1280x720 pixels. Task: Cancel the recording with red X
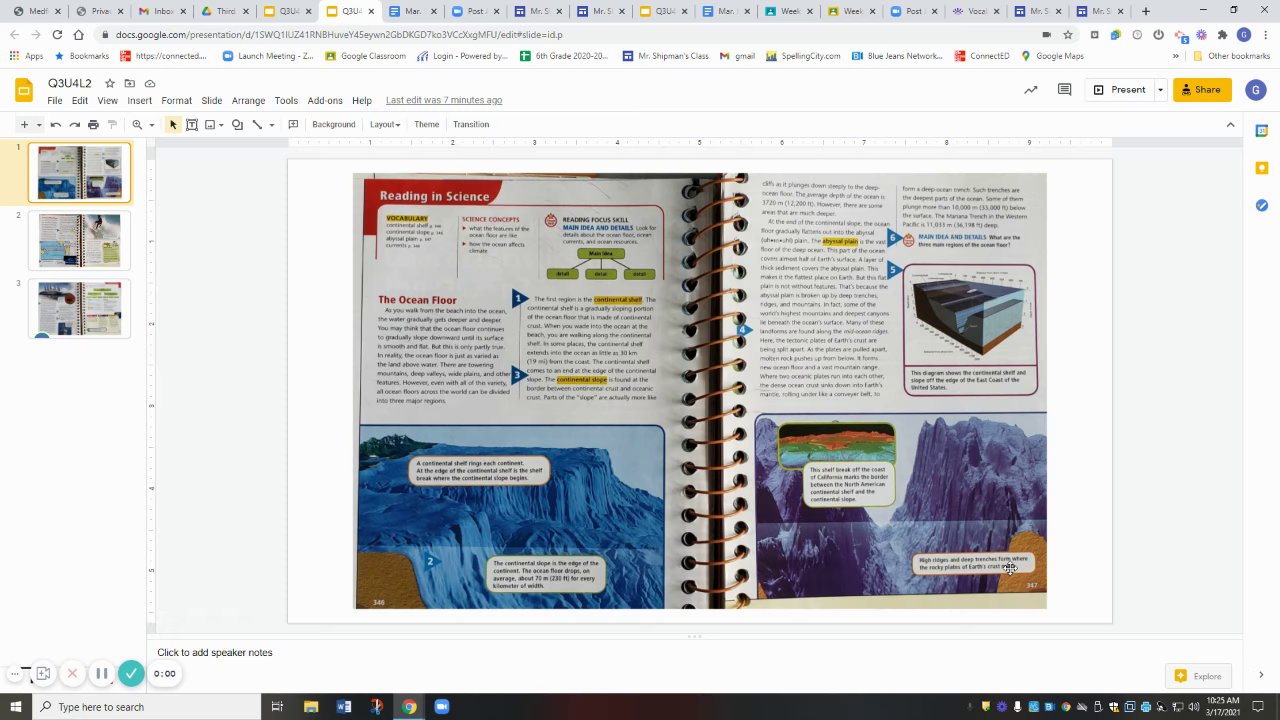click(x=72, y=674)
